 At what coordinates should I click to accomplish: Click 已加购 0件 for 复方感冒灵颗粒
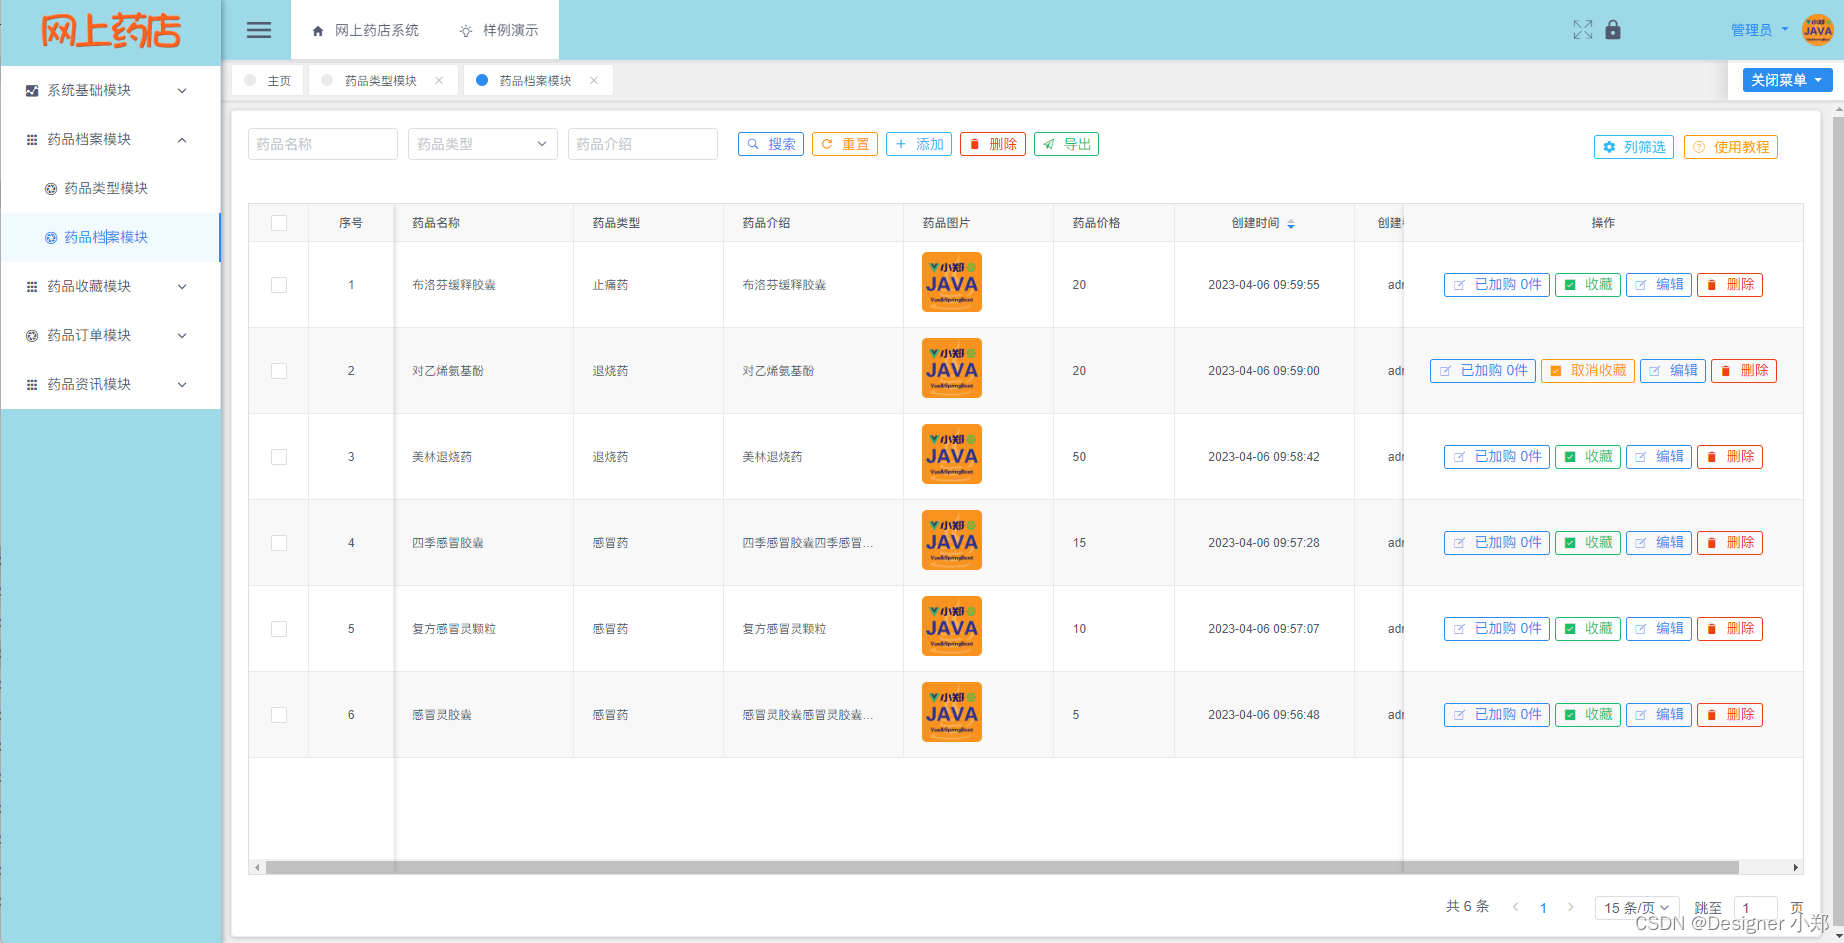(1497, 629)
